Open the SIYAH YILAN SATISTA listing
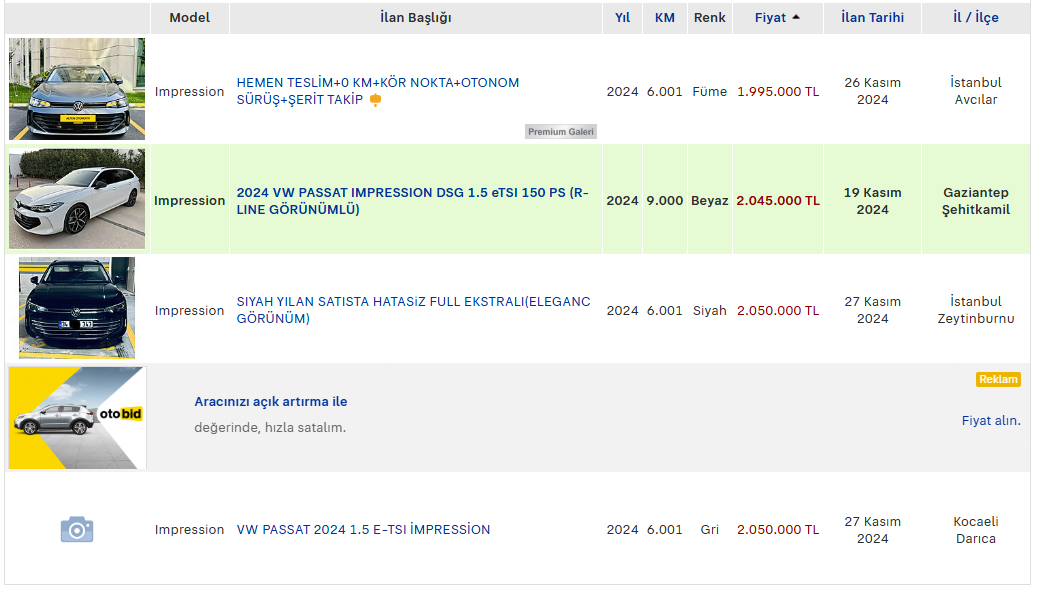 click(x=413, y=310)
